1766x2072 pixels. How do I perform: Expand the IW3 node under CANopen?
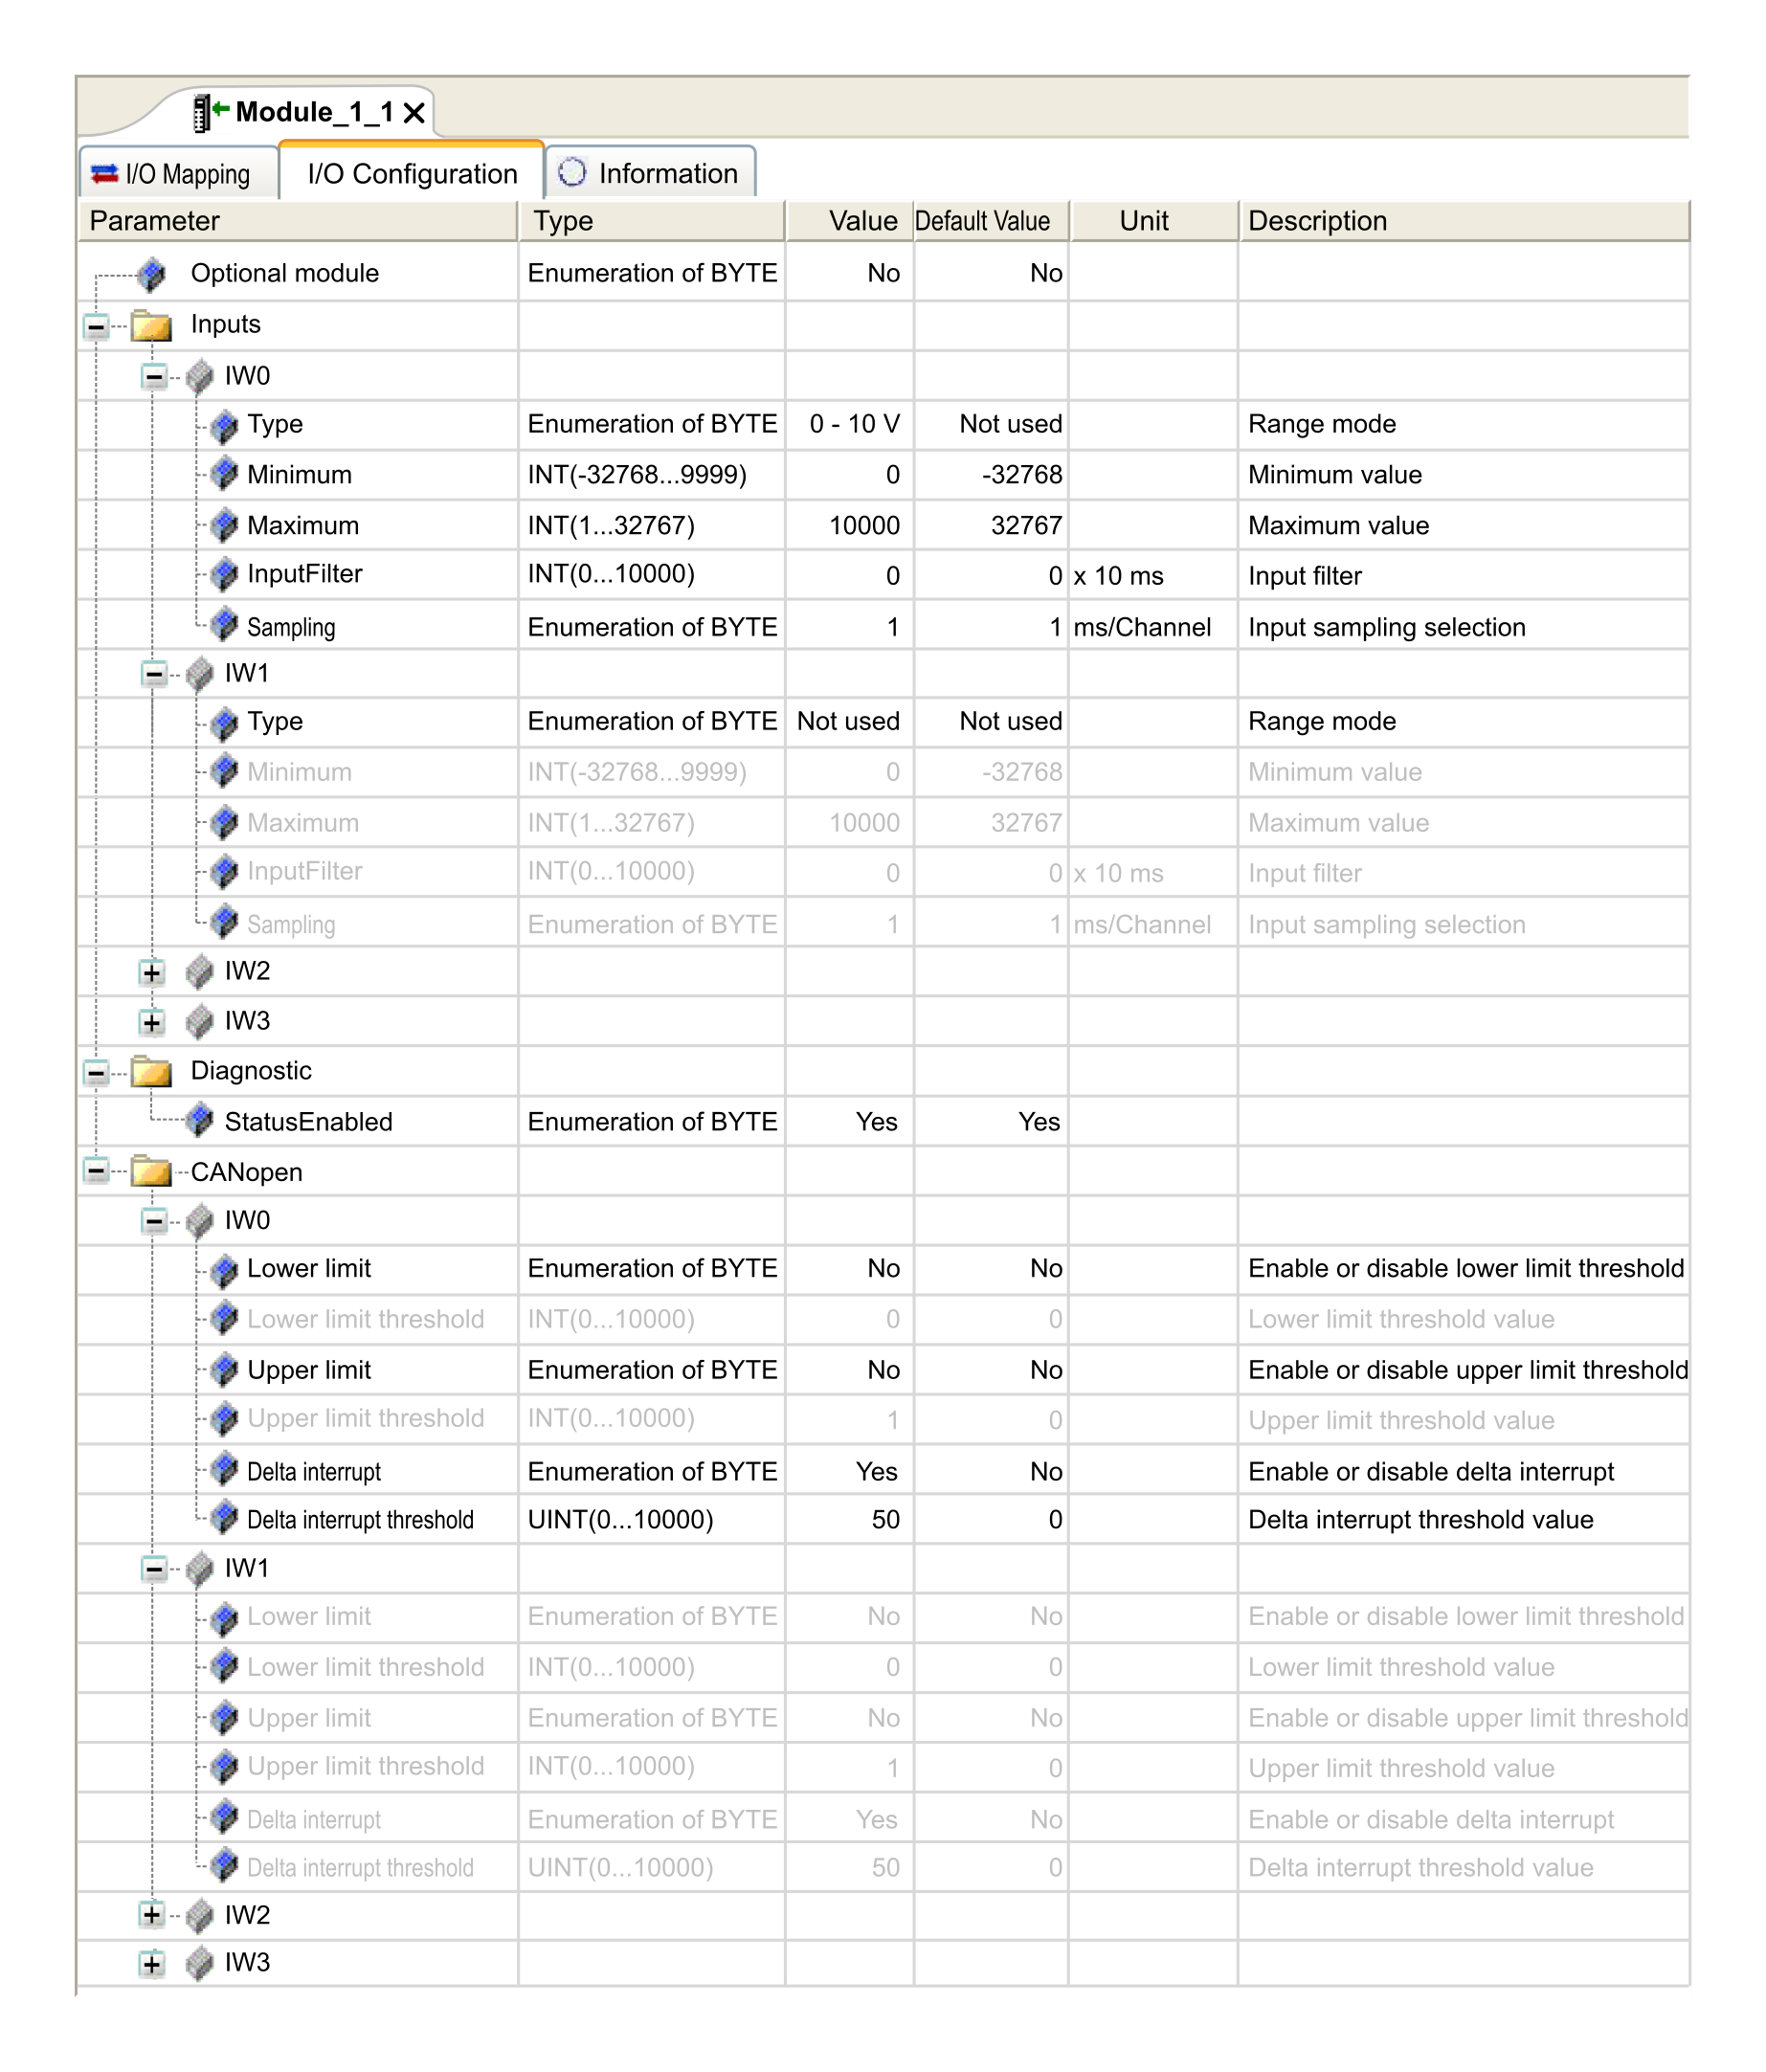[x=151, y=1963]
